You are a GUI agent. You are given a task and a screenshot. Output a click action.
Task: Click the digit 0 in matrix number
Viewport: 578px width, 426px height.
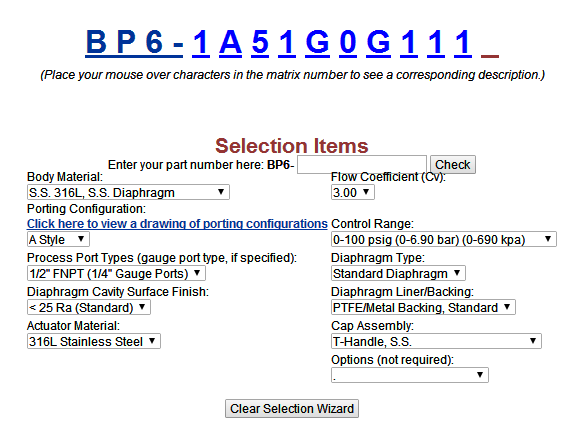click(348, 42)
